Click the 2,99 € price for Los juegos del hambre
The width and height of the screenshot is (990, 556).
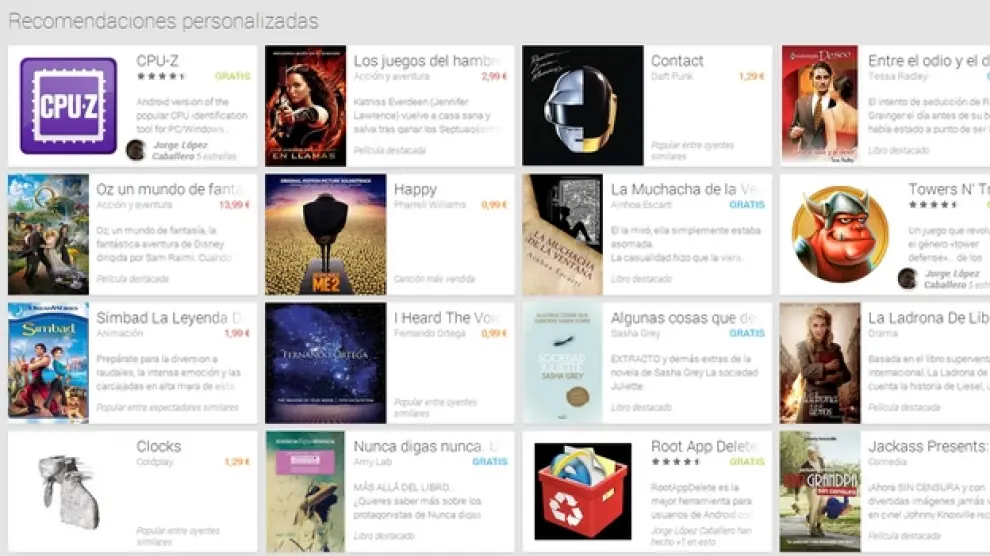click(494, 76)
